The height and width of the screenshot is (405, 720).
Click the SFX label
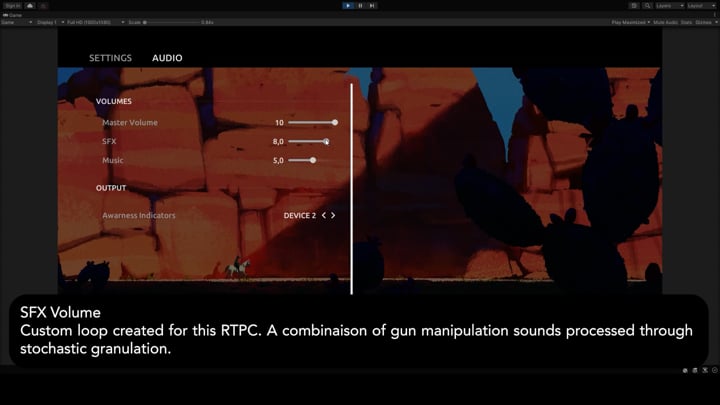[x=109, y=141]
